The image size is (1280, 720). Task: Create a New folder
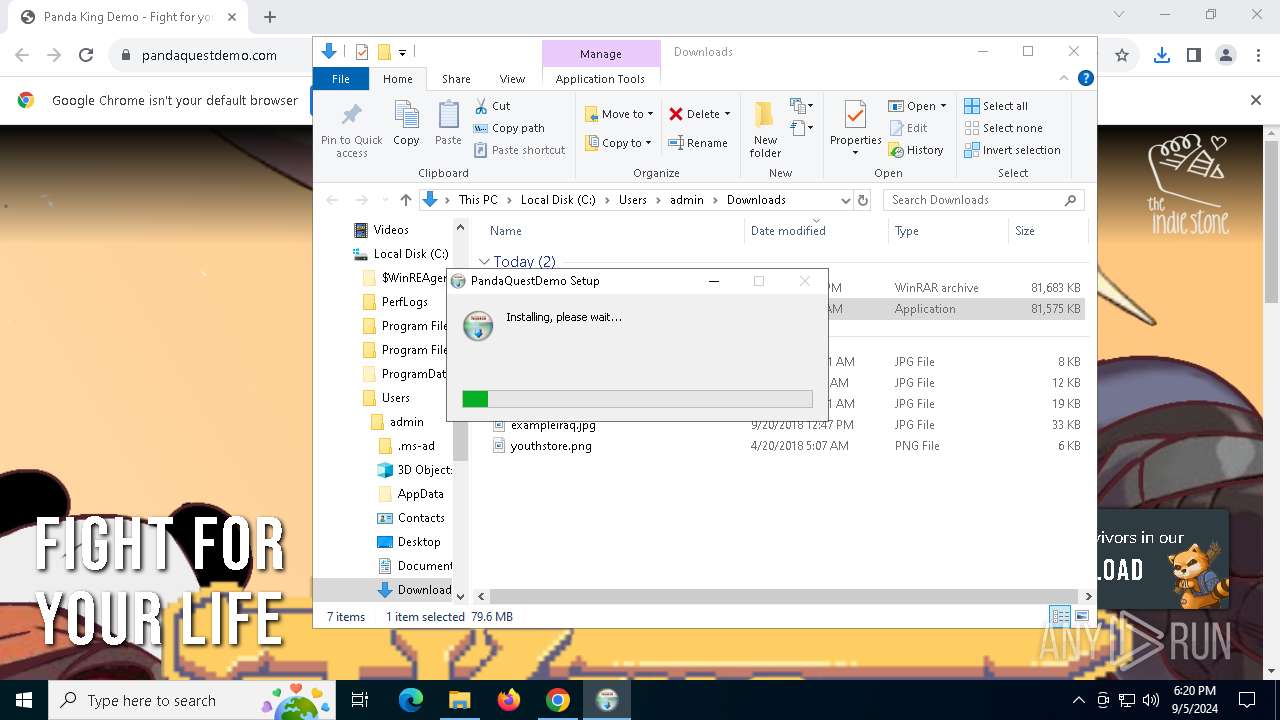[x=765, y=129]
